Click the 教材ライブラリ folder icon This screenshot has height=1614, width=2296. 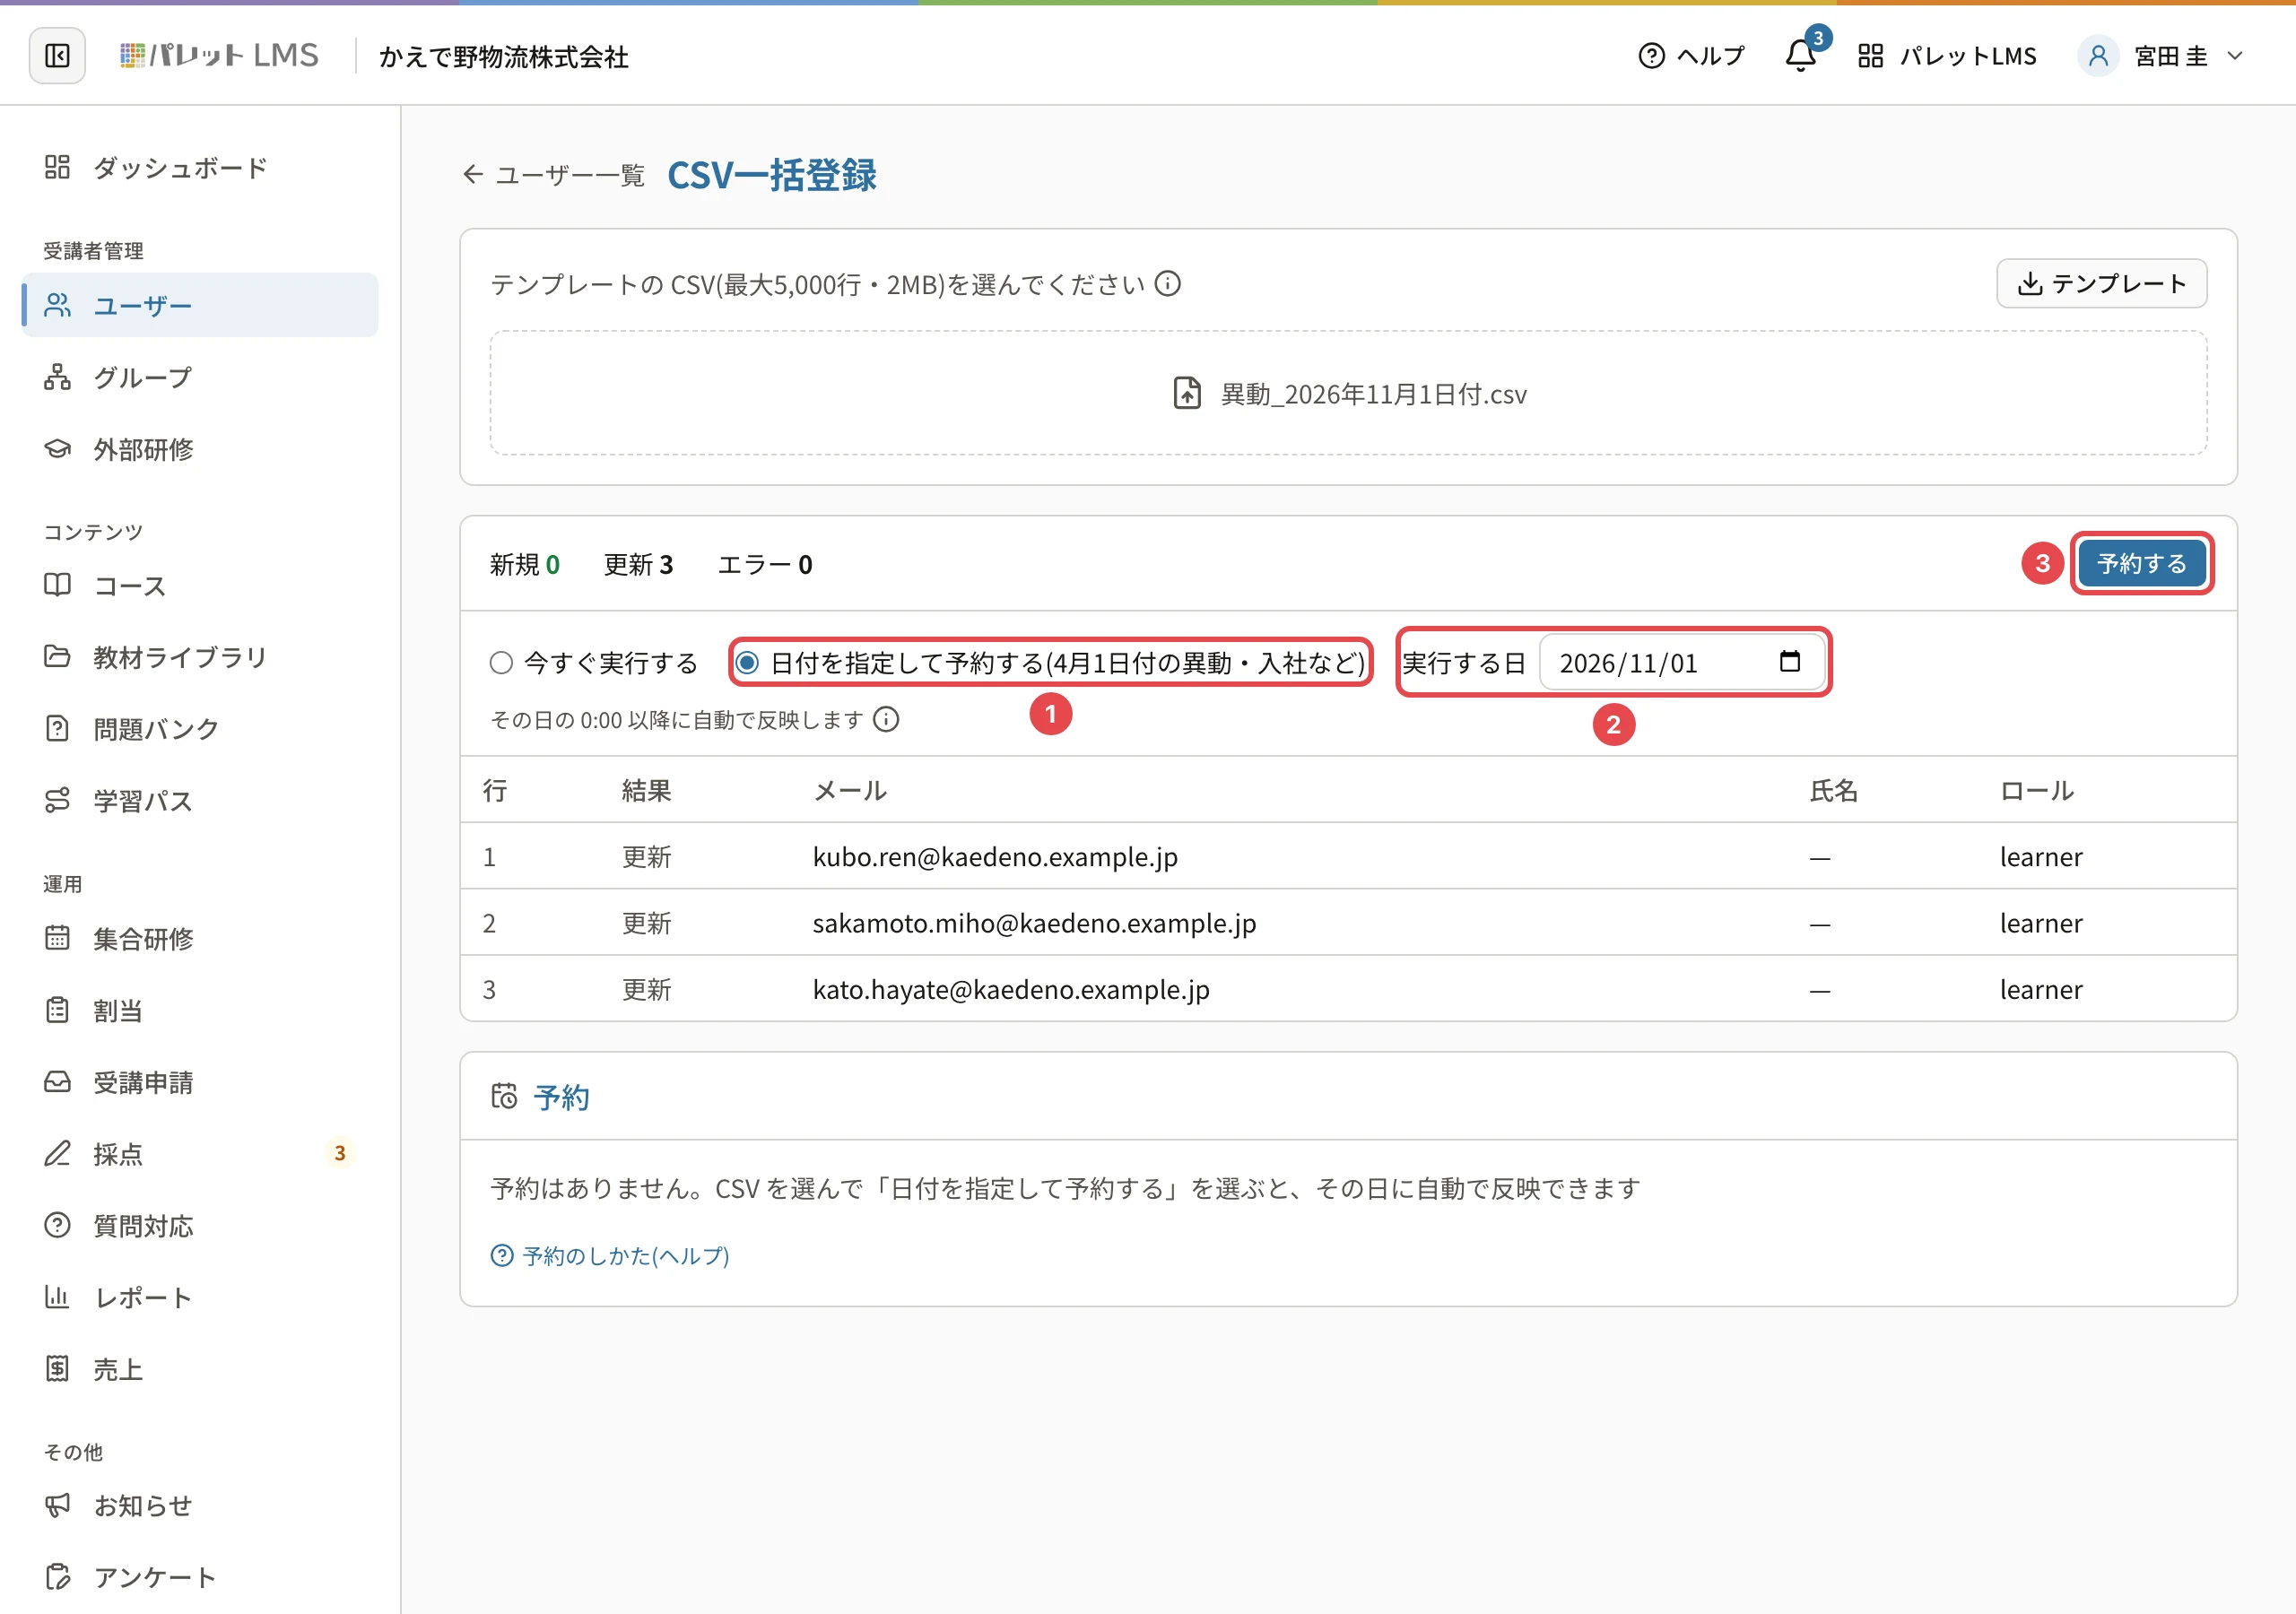click(x=58, y=657)
